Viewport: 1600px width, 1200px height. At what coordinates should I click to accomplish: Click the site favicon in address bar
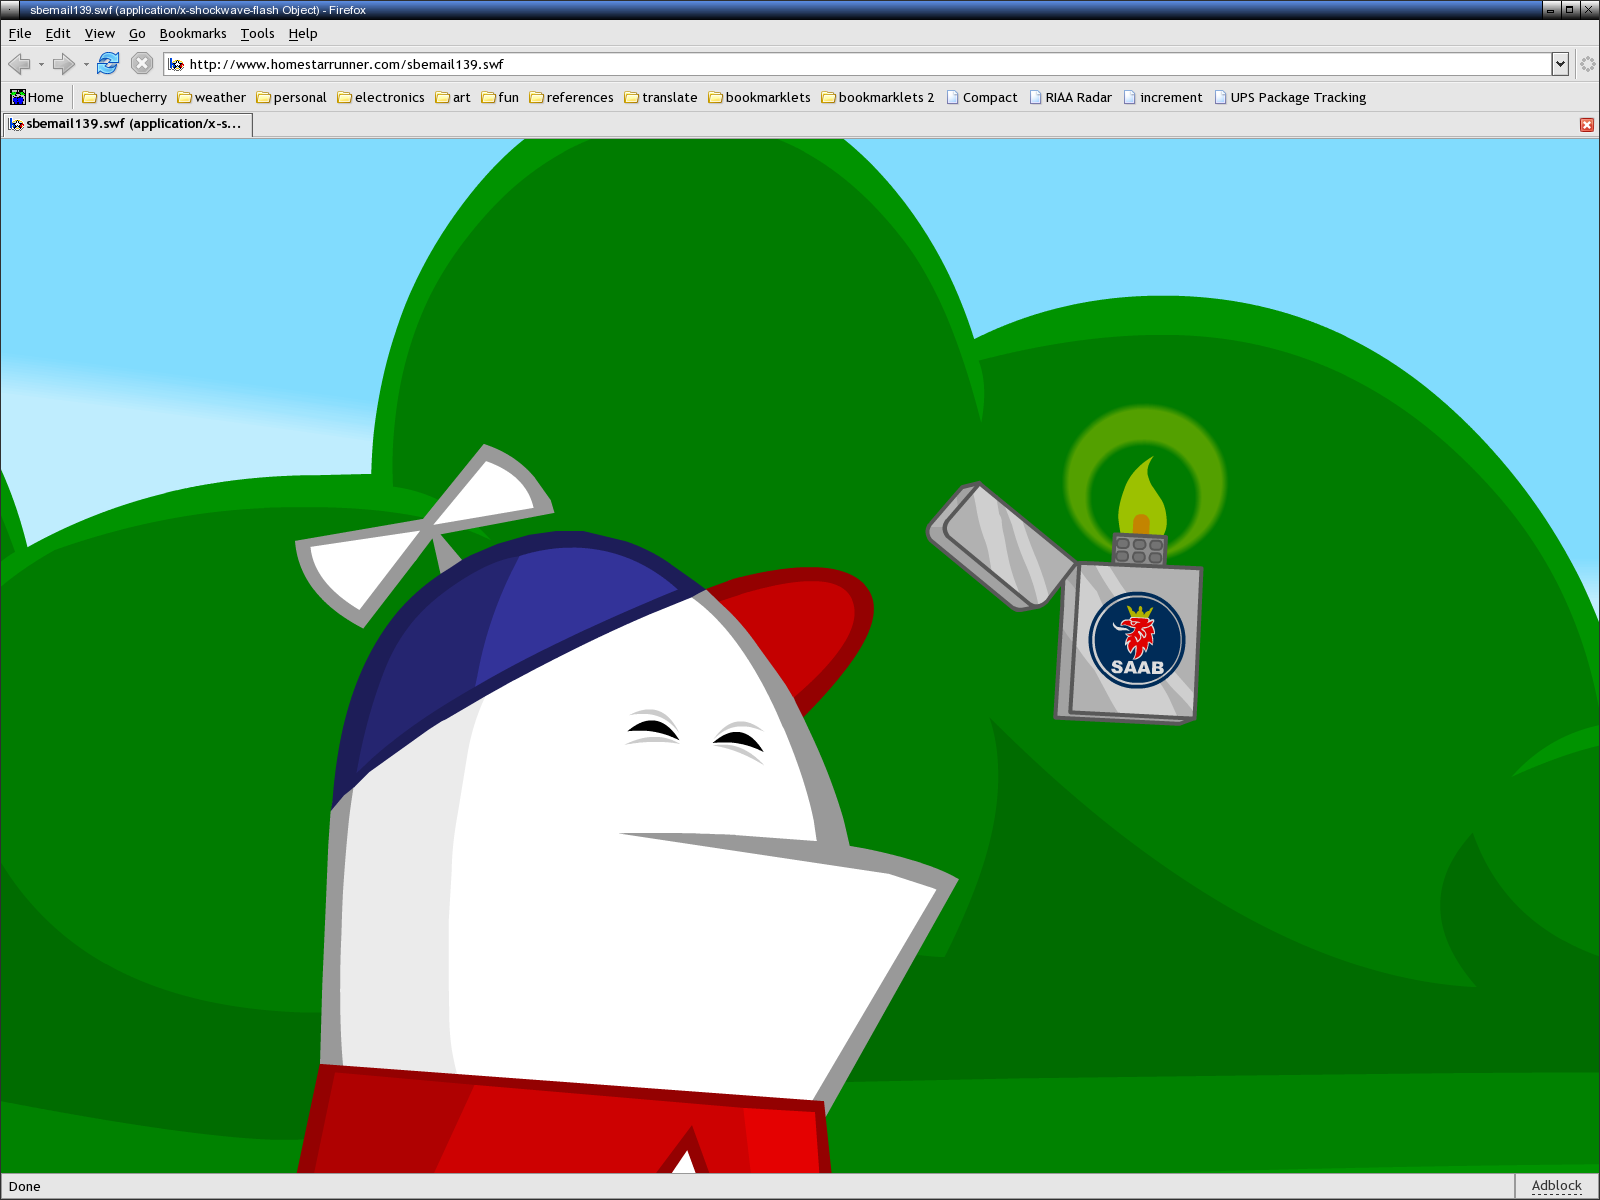point(176,64)
